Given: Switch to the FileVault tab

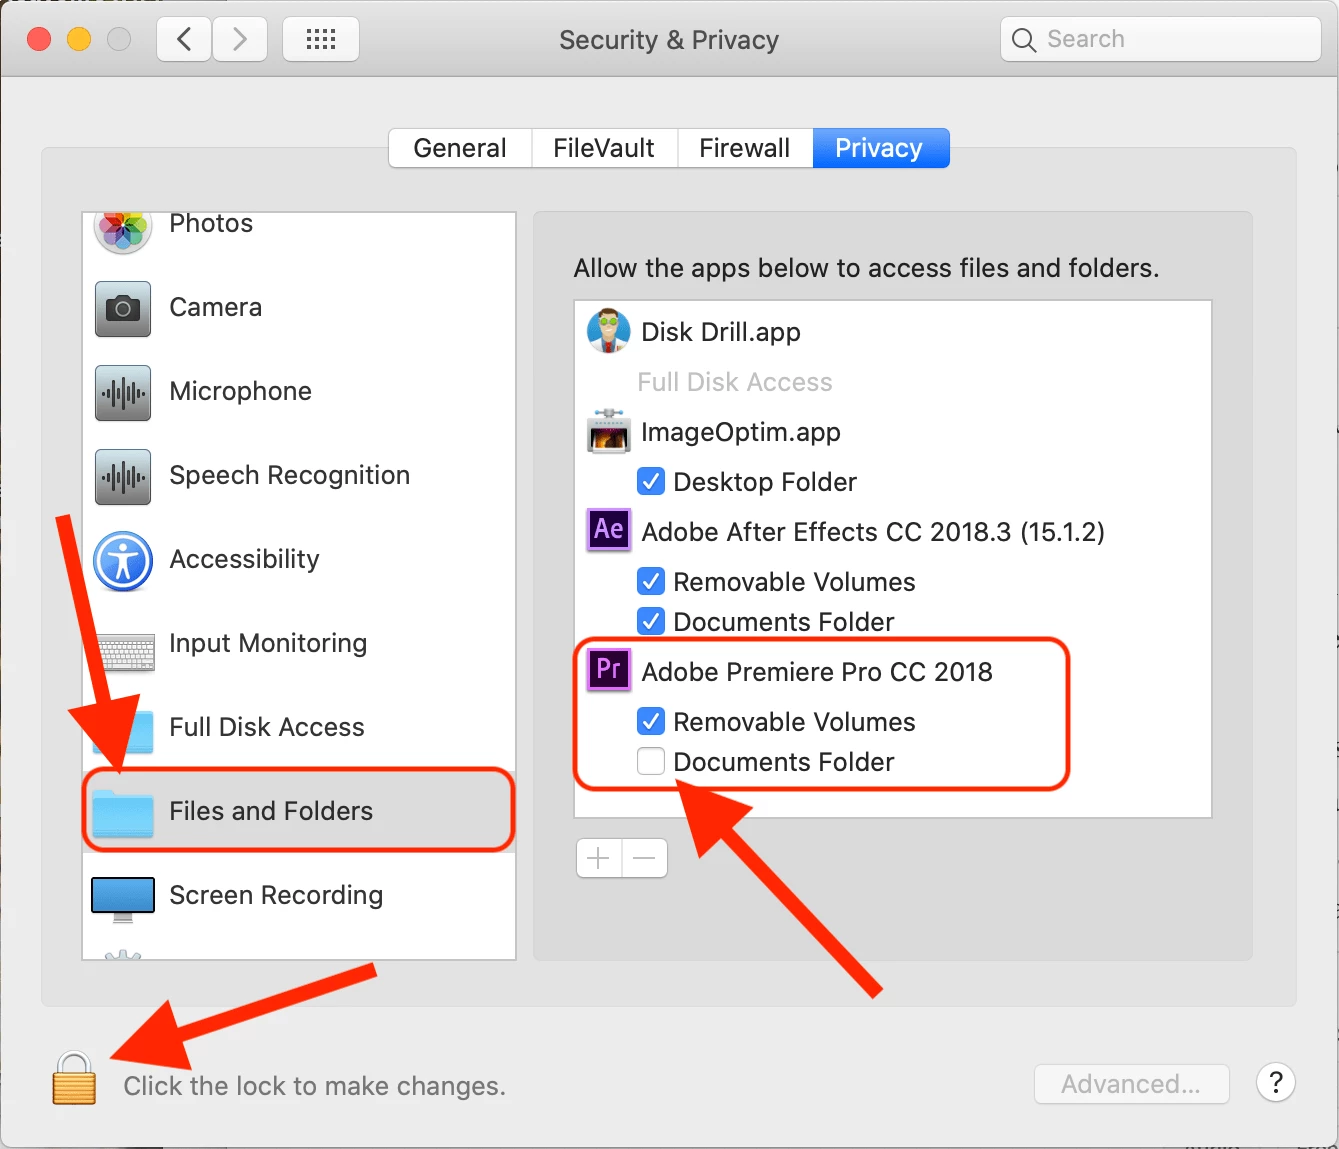Looking at the screenshot, I should (x=604, y=148).
